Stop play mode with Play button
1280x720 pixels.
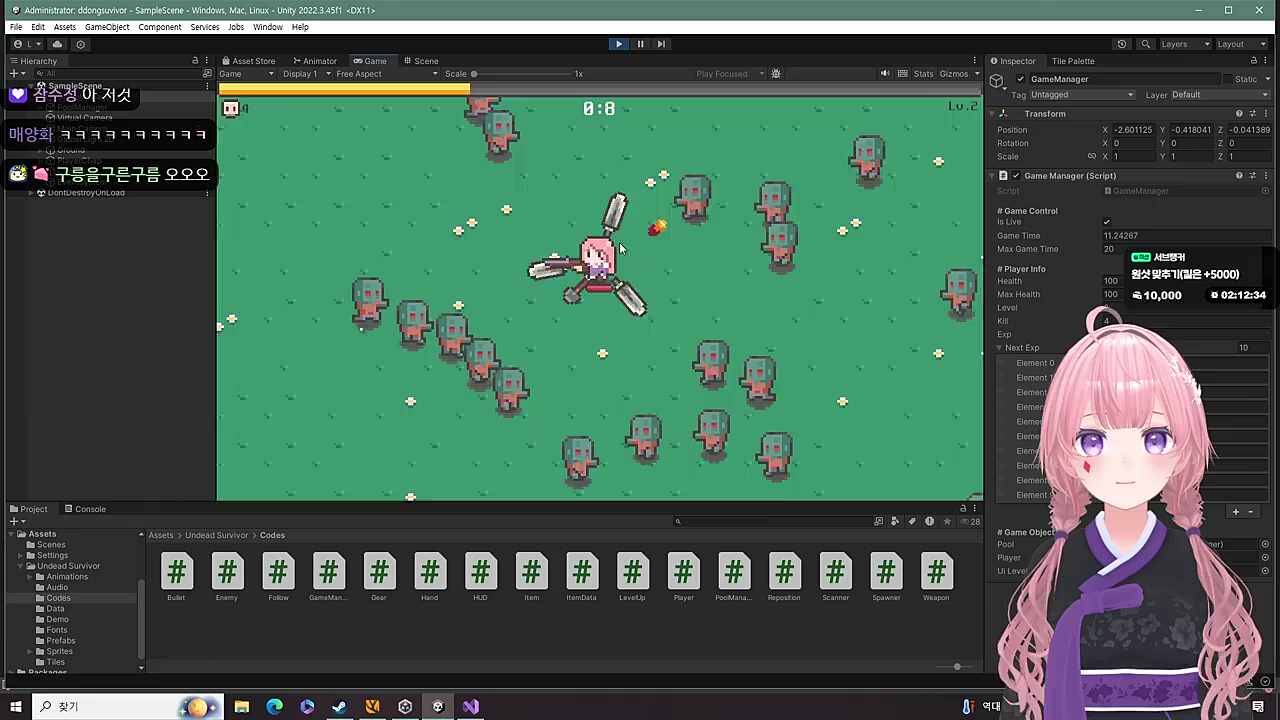pyautogui.click(x=618, y=44)
